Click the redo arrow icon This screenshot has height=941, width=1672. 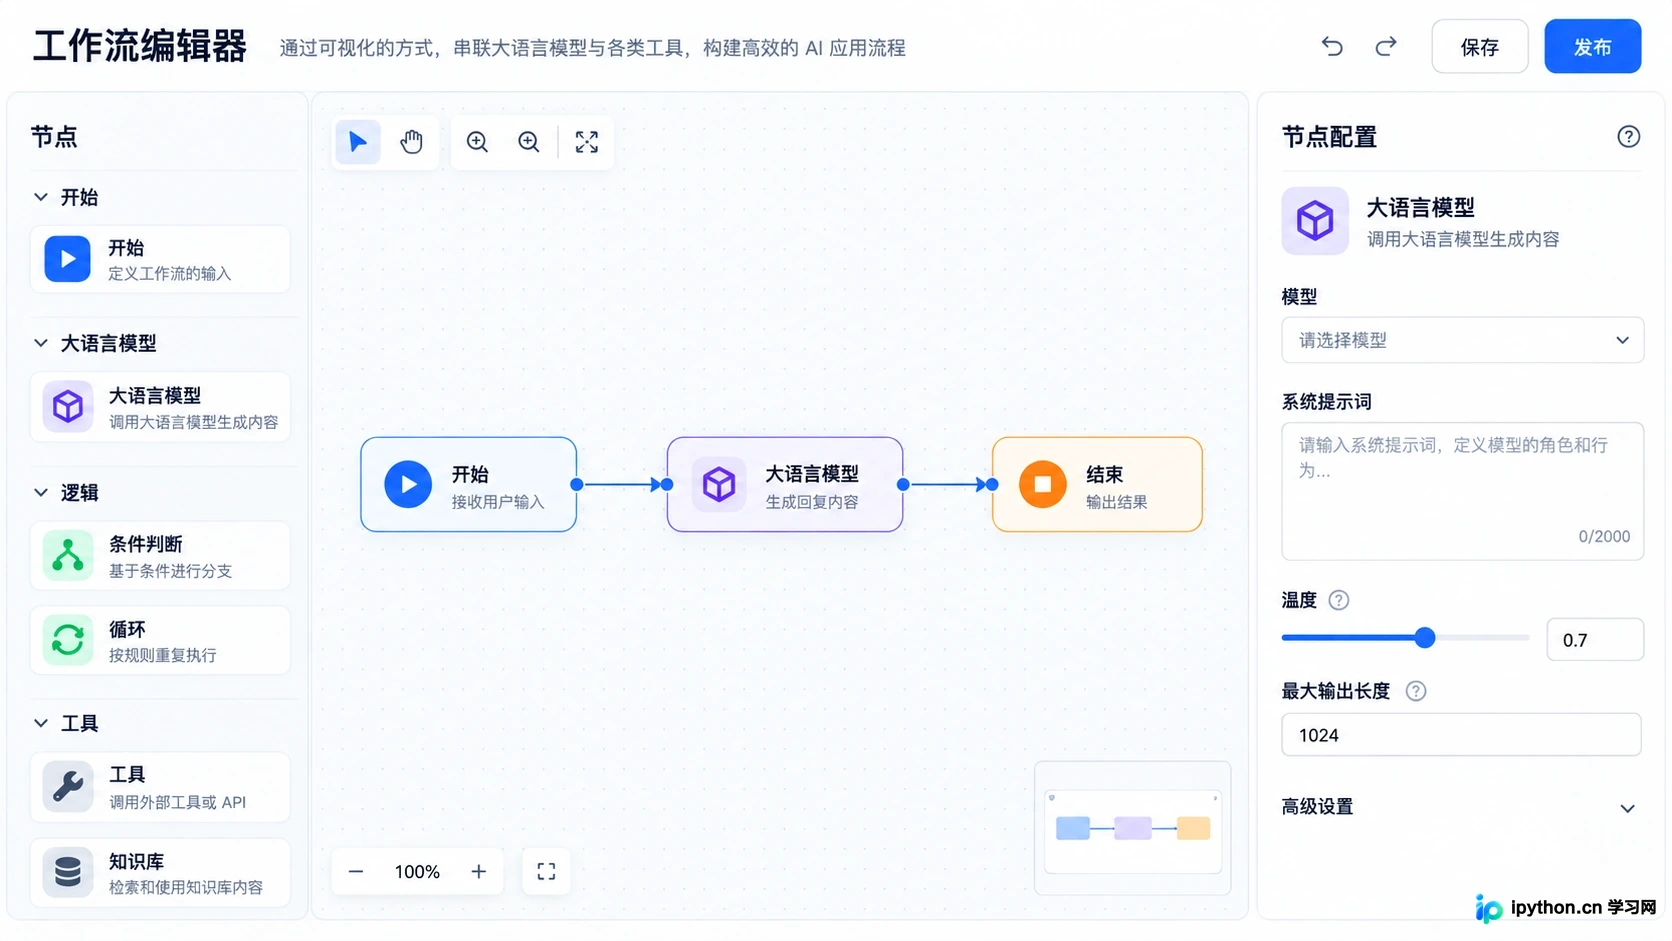[x=1385, y=46]
